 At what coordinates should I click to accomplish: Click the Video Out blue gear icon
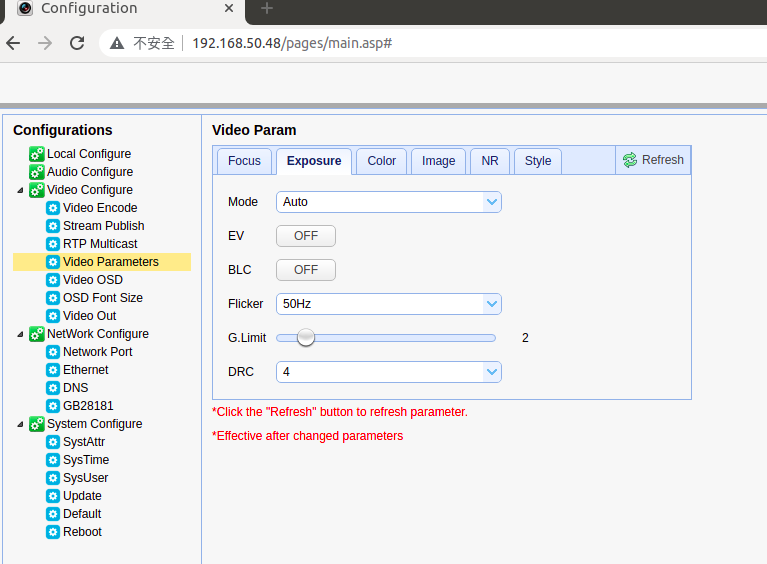53,316
